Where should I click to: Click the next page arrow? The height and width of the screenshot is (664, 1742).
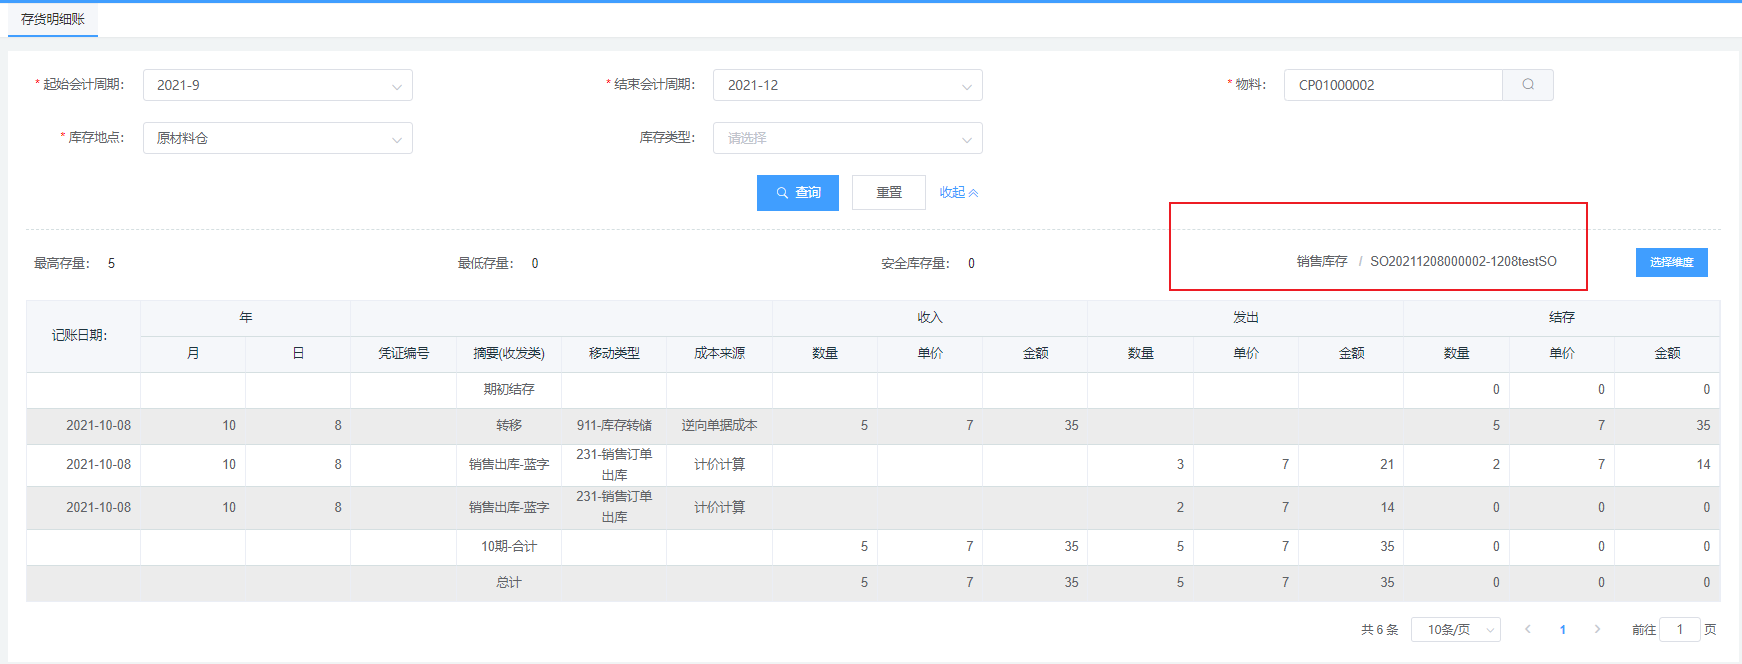[1597, 629]
